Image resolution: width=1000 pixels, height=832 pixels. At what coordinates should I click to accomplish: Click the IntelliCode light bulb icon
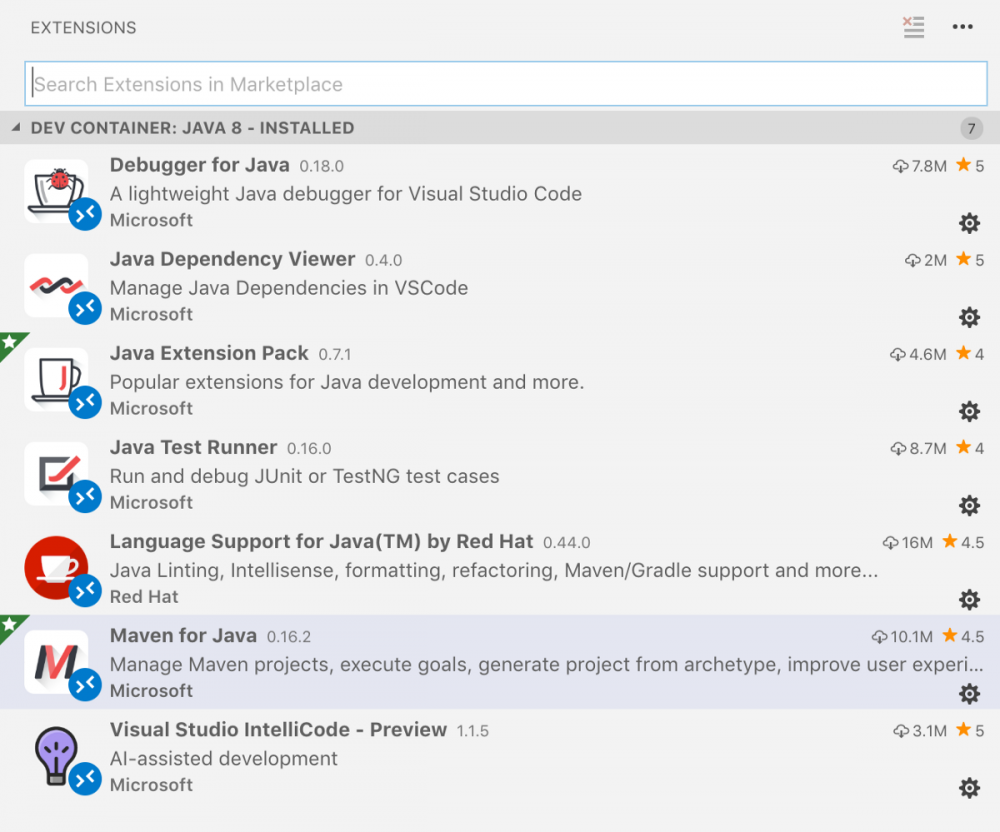coord(55,756)
